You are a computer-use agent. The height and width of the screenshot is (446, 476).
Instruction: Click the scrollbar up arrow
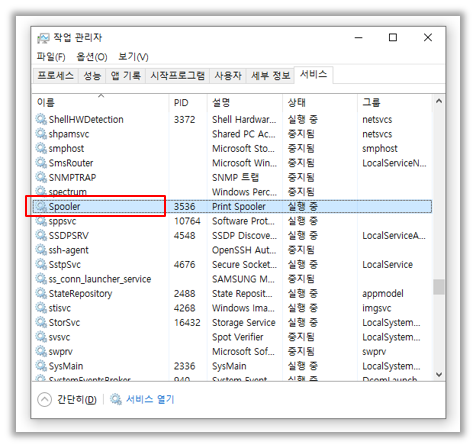439,101
